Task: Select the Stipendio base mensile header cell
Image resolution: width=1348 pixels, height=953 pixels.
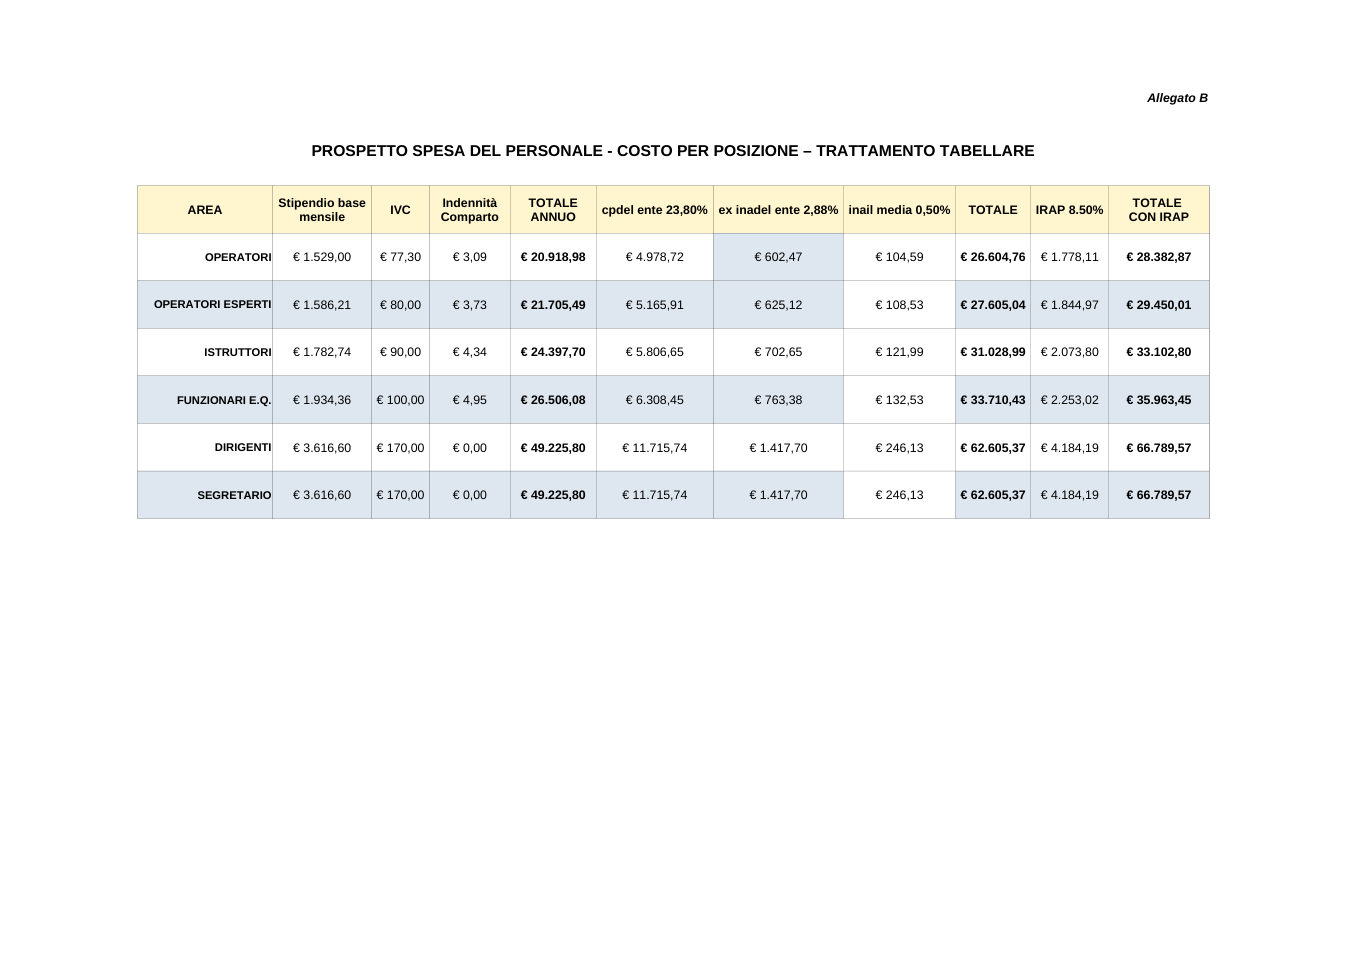Action: (322, 210)
